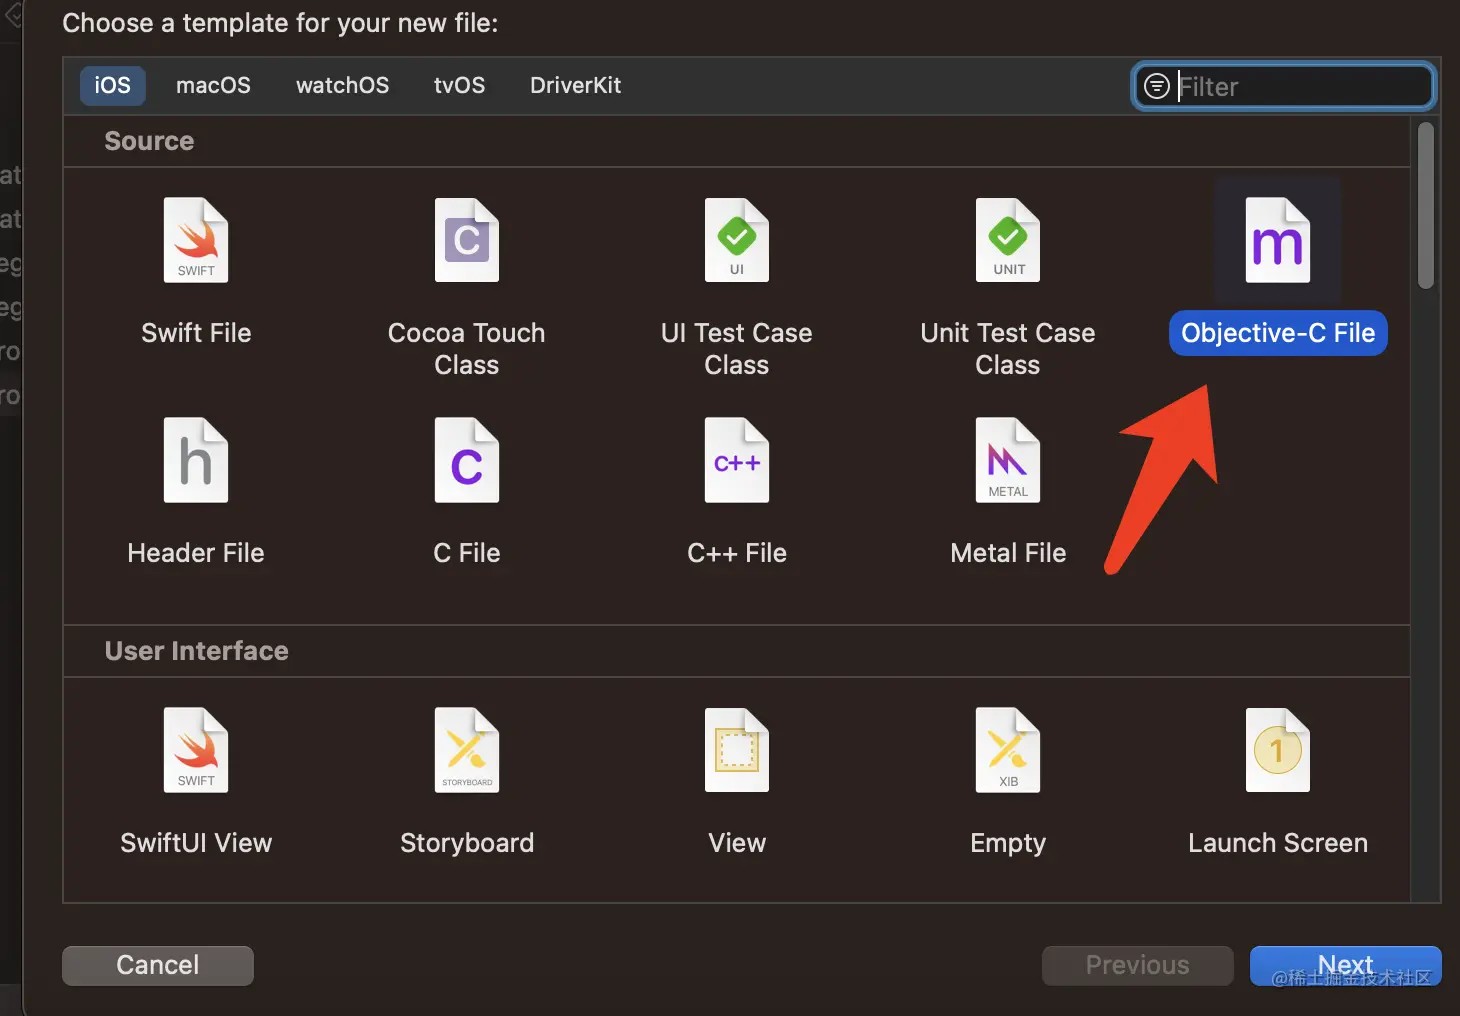Choose the Cocoa Touch Class icon
This screenshot has width=1460, height=1016.
click(x=467, y=240)
